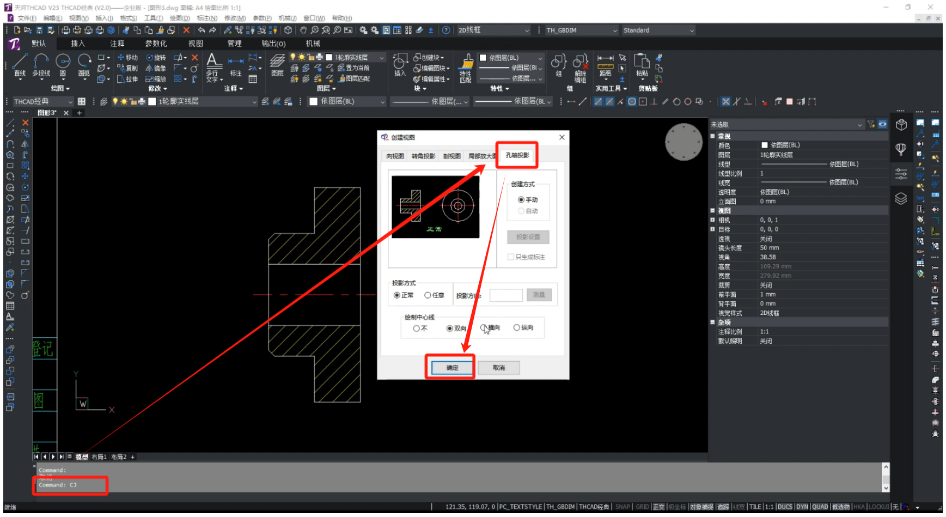
Task: Choose the 不 centerline radio option
Action: tap(420, 328)
